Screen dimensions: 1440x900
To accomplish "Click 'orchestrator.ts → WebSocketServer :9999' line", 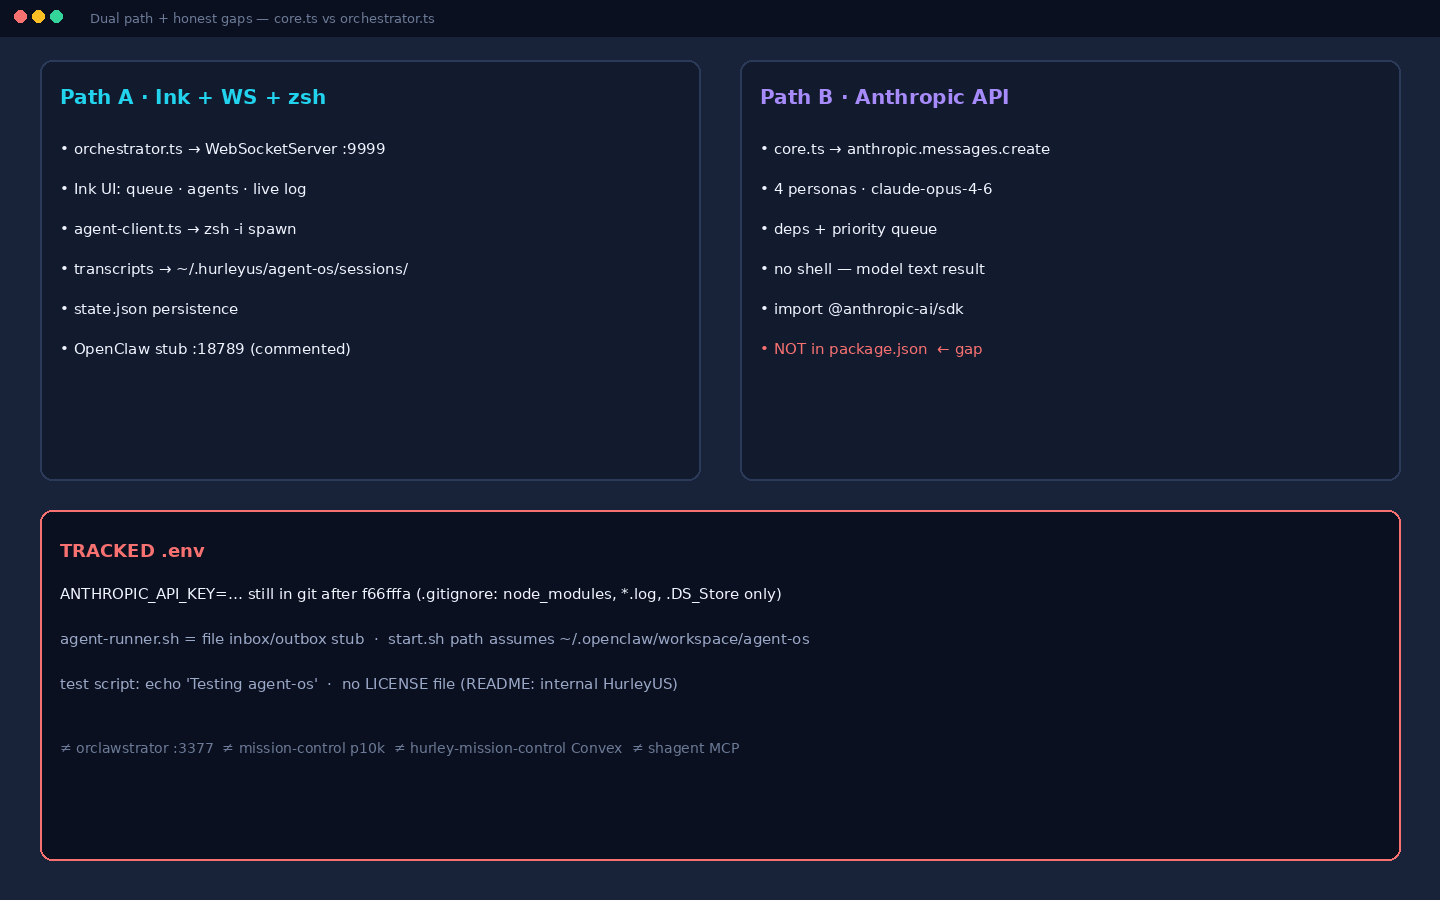I will pyautogui.click(x=223, y=149).
